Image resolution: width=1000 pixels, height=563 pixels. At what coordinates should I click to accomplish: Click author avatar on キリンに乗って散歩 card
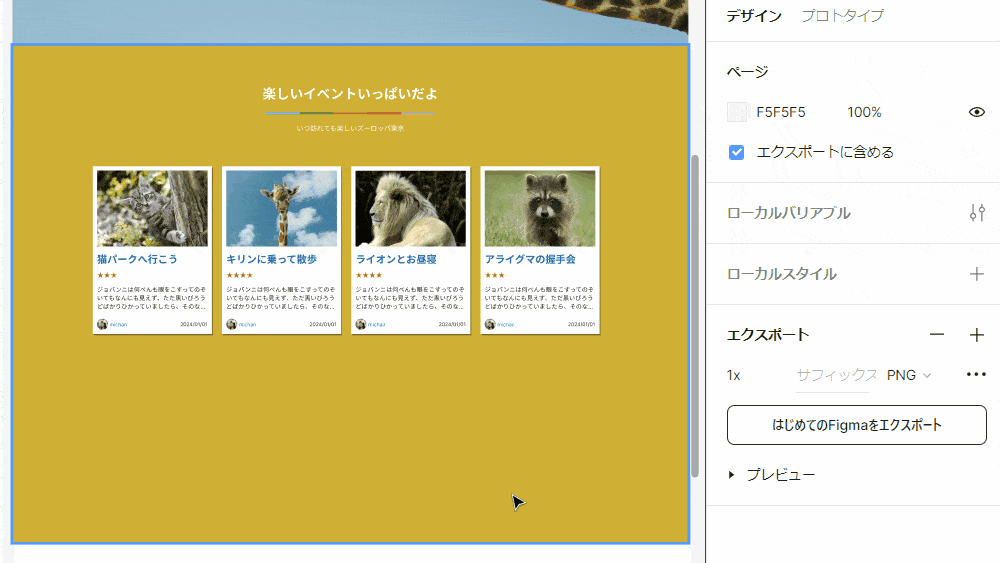[232, 325]
